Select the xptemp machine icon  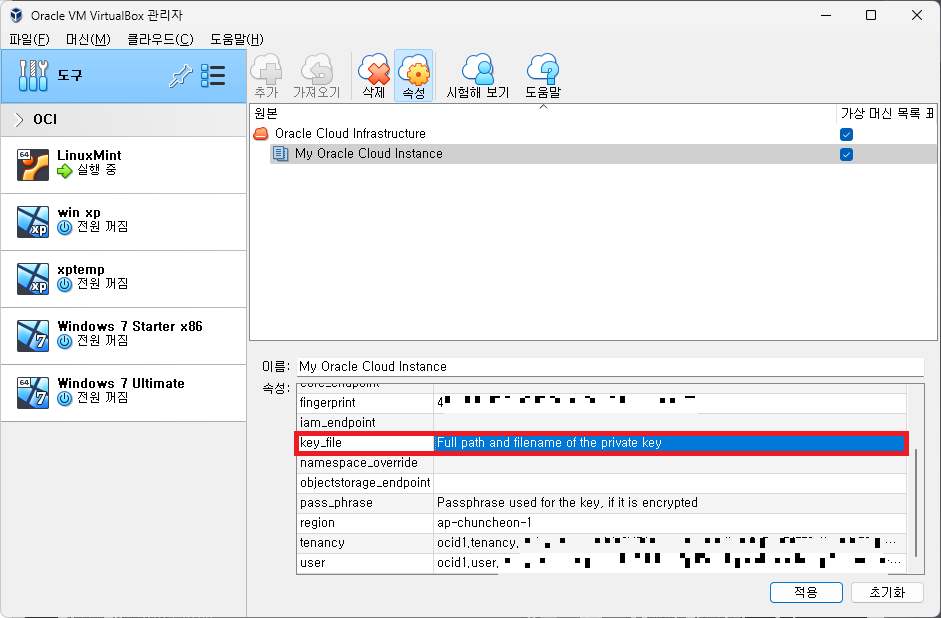(33, 279)
